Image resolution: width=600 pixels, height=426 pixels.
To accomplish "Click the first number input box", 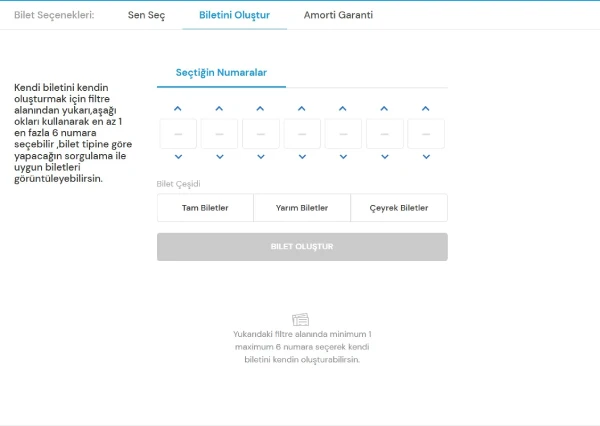I will [x=178, y=133].
